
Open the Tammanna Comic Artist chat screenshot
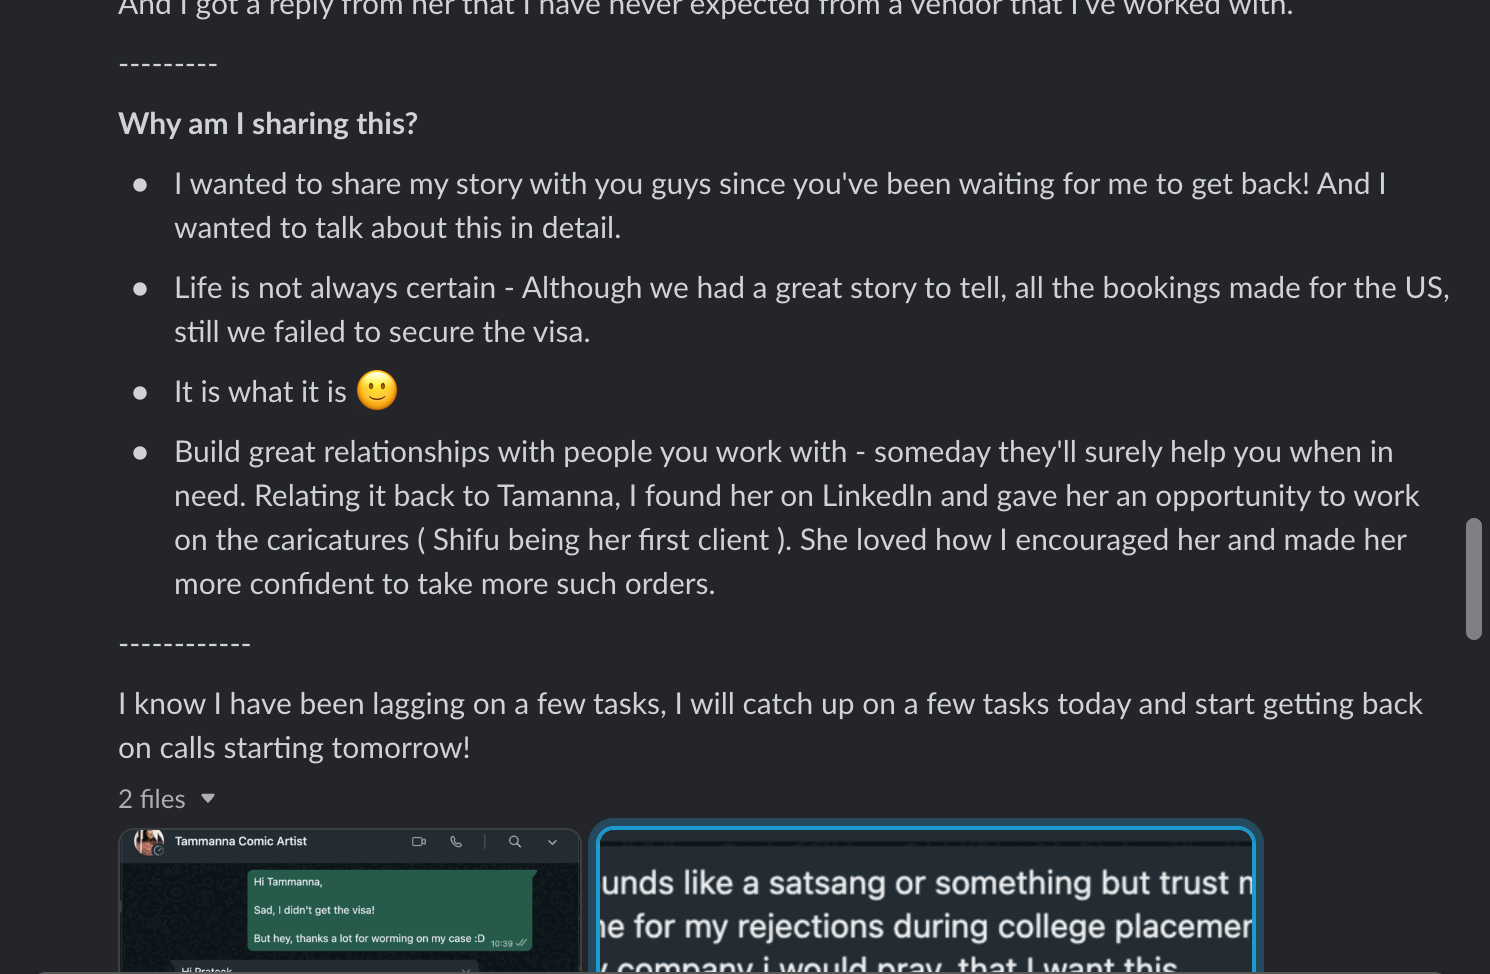coord(350,900)
